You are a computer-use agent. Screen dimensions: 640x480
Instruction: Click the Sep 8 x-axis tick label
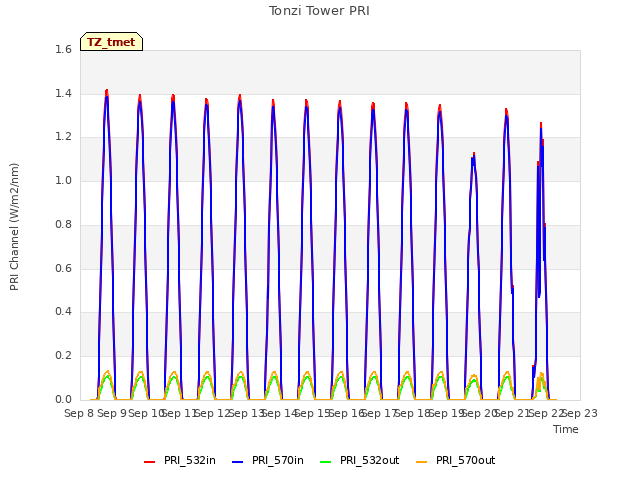[x=80, y=413]
